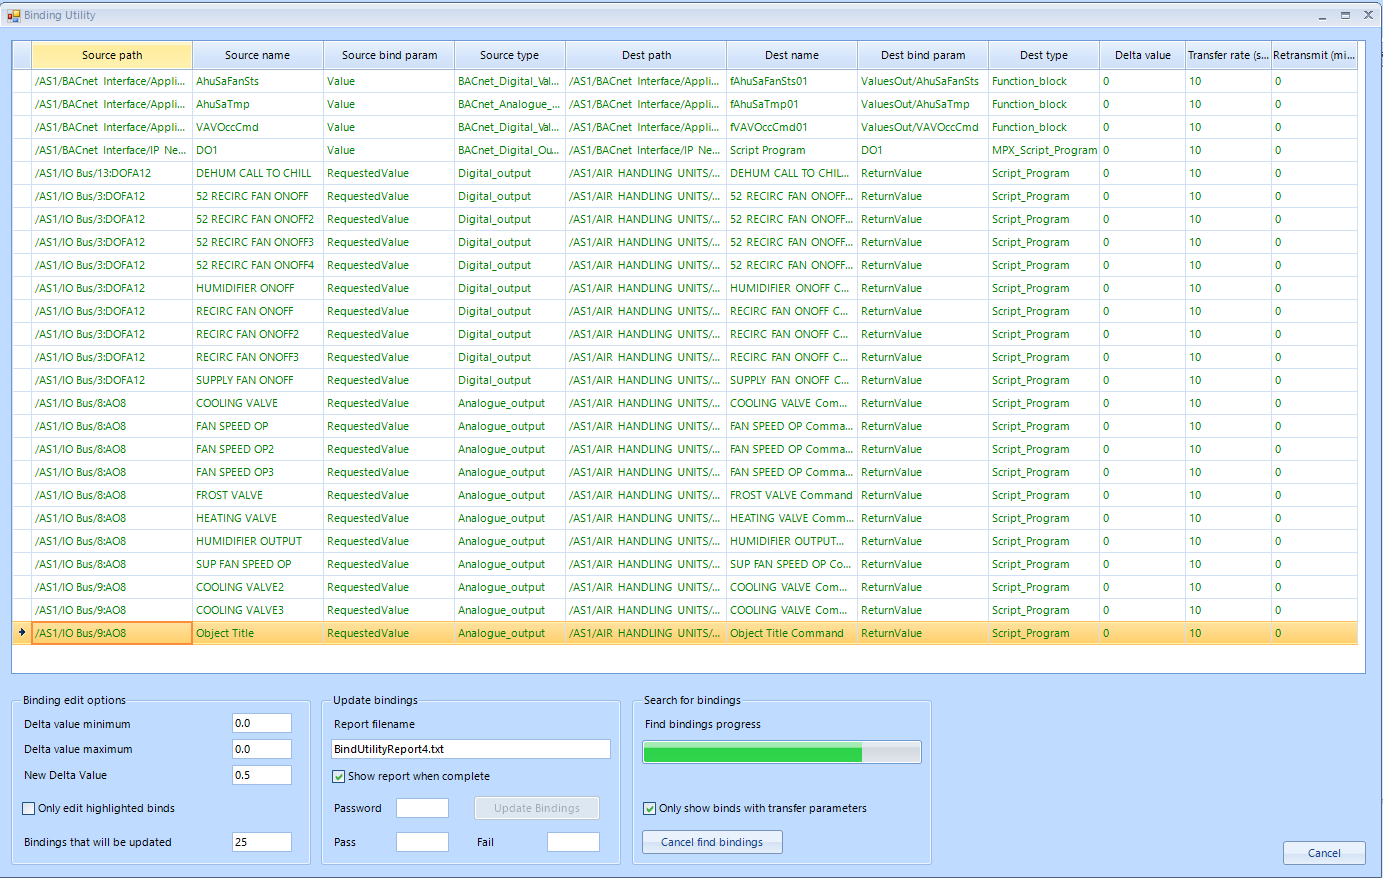Click the Transfer rate column header
The image size is (1383, 878).
click(1227, 55)
